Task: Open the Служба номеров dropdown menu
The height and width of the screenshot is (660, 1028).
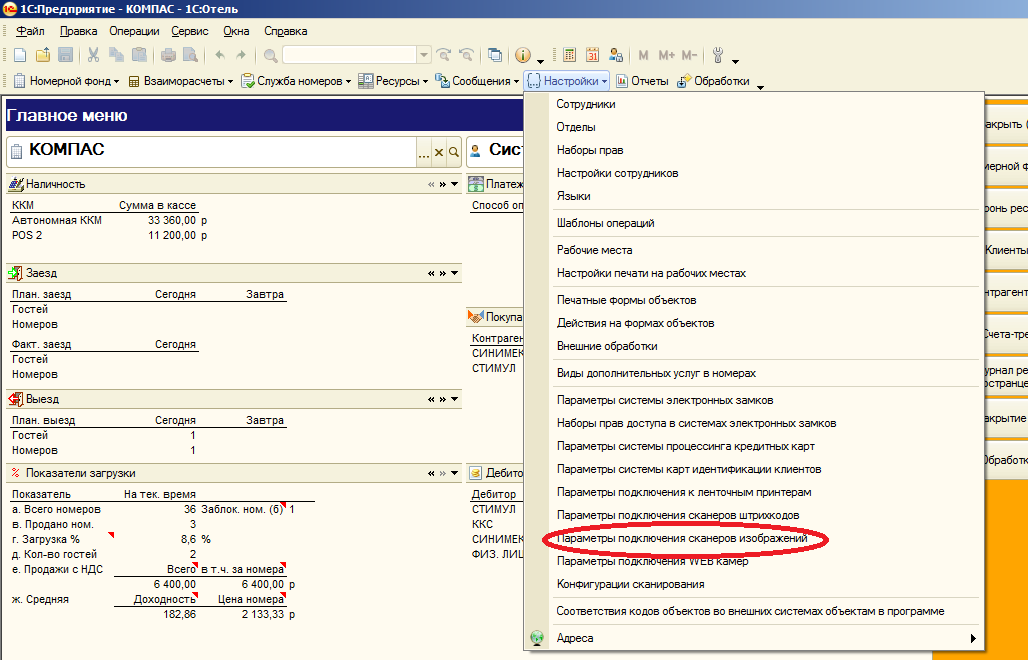Action: tap(296, 81)
